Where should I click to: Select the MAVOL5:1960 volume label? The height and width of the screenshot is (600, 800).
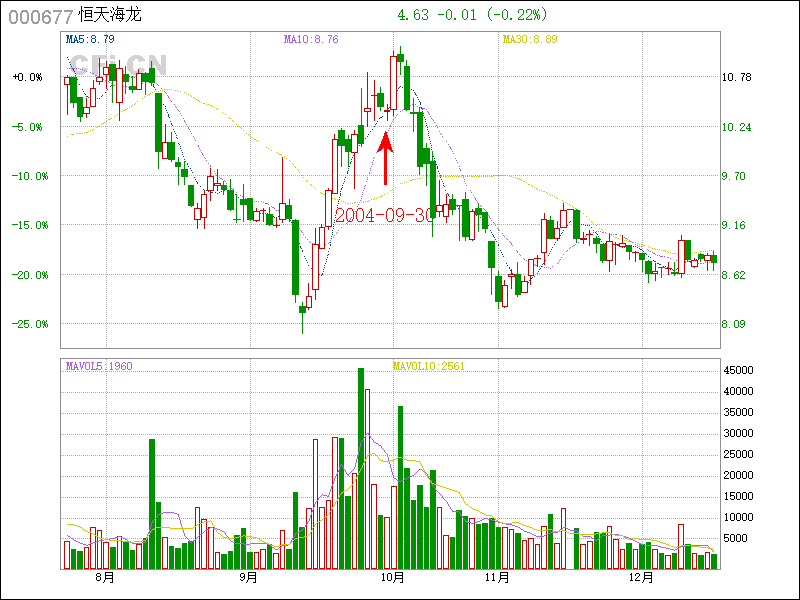click(x=99, y=366)
